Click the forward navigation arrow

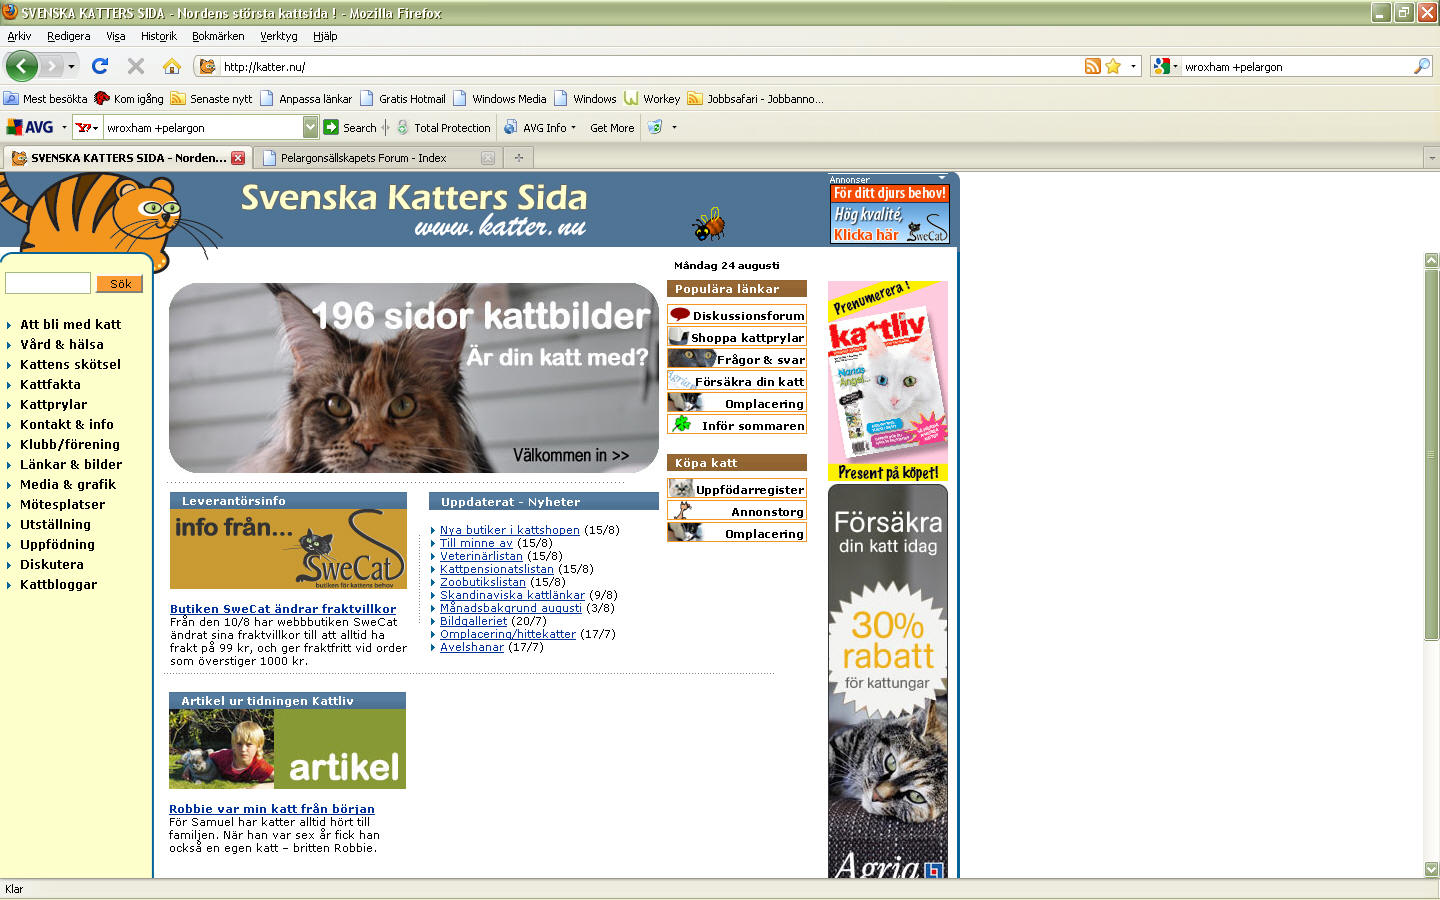50,66
